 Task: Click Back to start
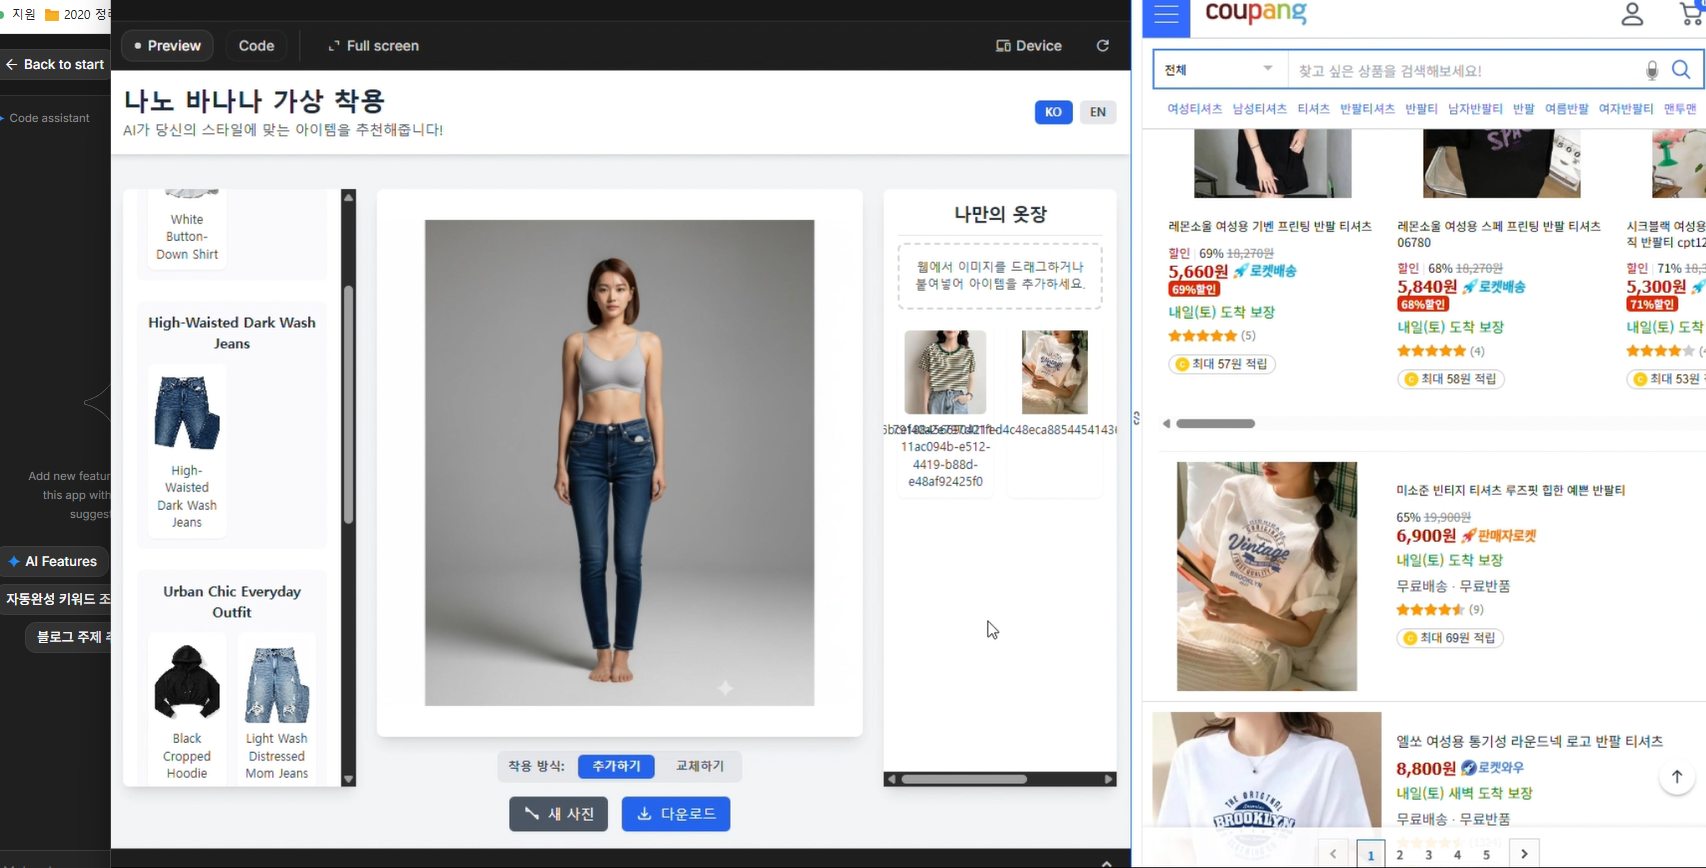click(55, 64)
